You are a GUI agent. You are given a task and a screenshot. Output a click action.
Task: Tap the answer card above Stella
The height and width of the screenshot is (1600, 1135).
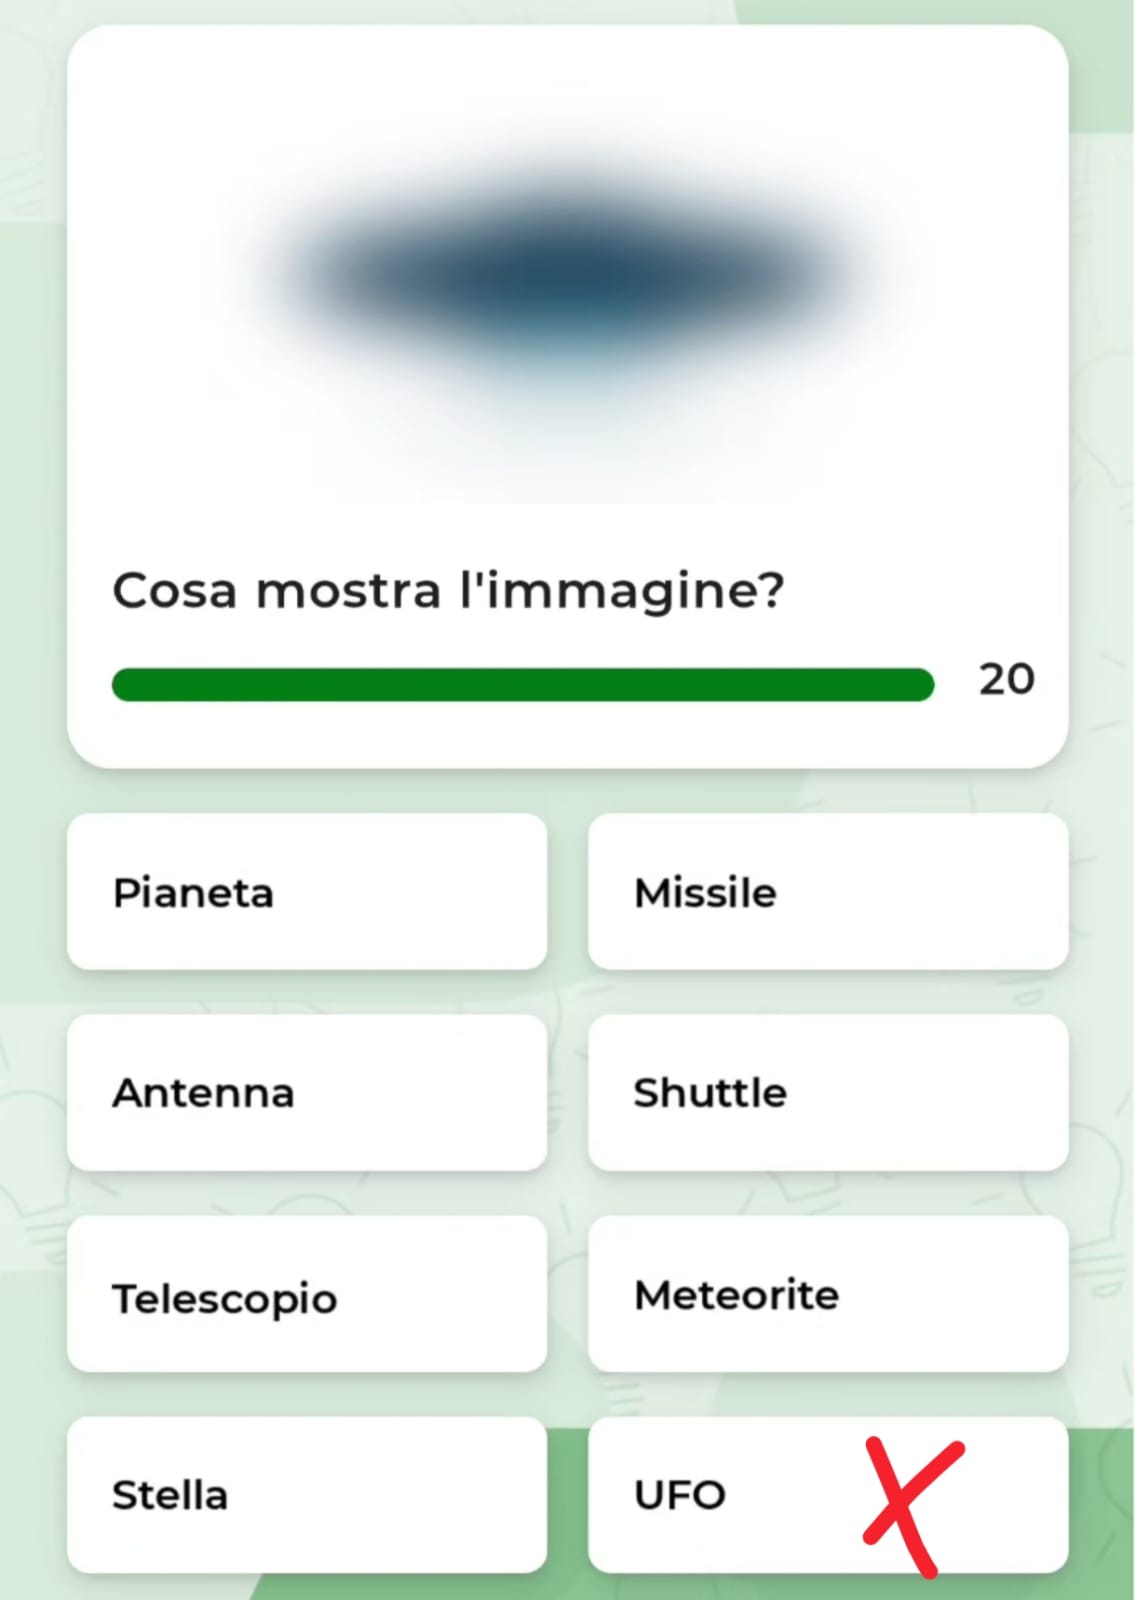tap(306, 1295)
